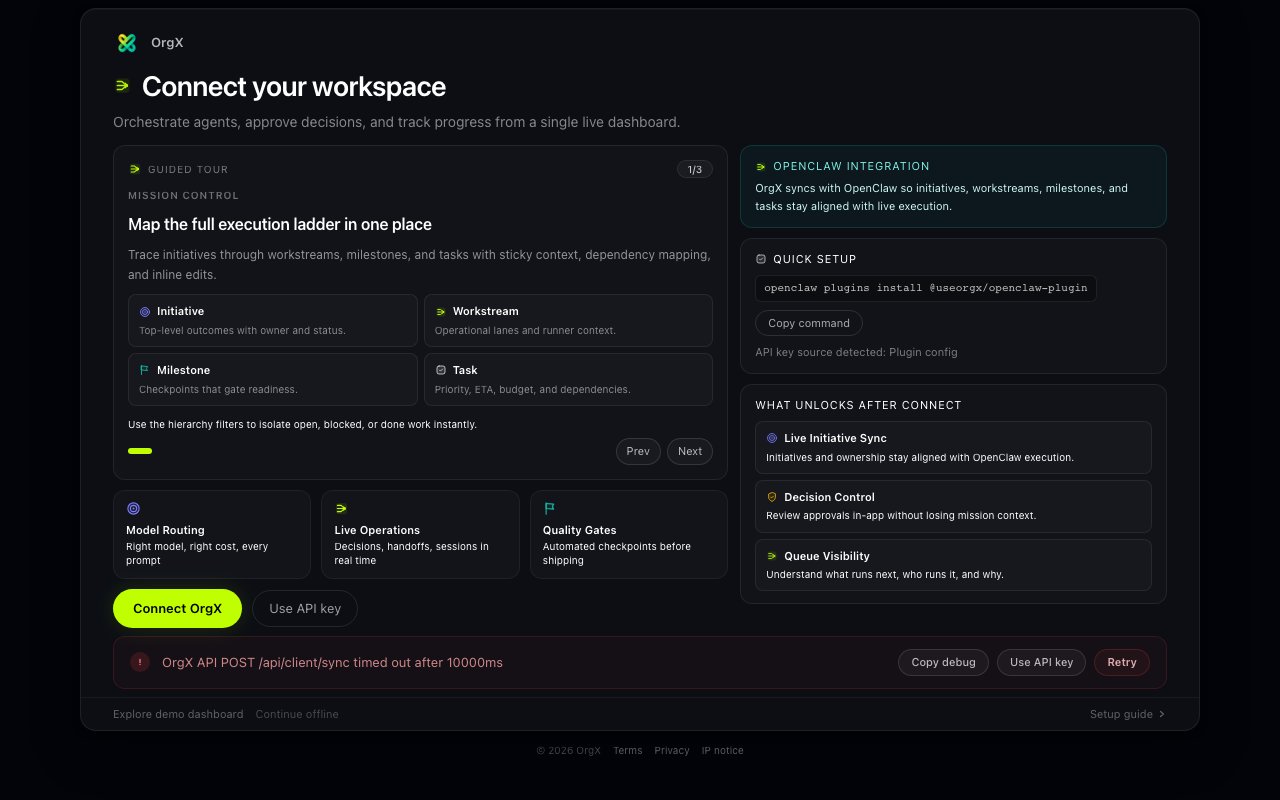Click the MISSION CONTROL label
Screen dimensions: 1280x800
coord(184,195)
